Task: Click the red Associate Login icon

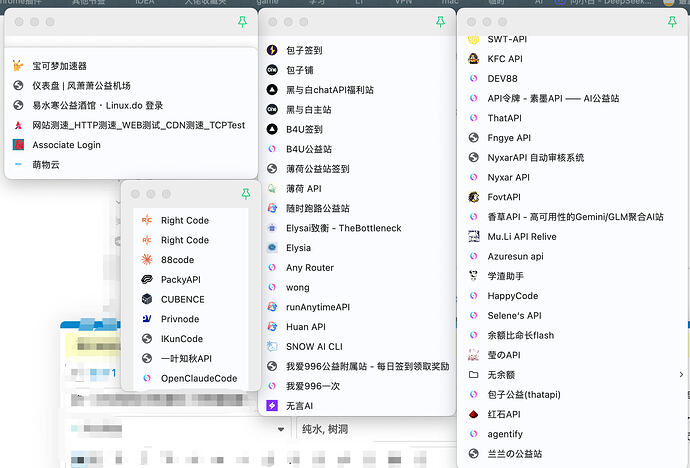Action: pos(18,145)
